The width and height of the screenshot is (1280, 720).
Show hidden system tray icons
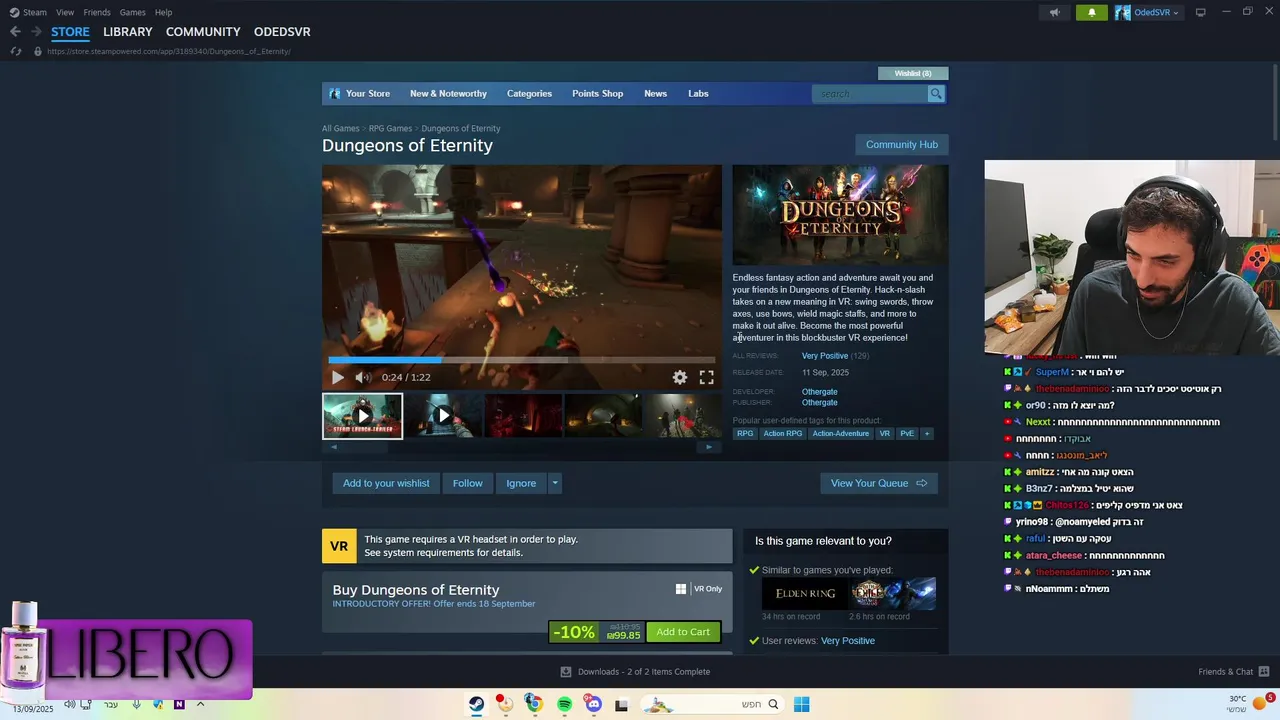200,704
